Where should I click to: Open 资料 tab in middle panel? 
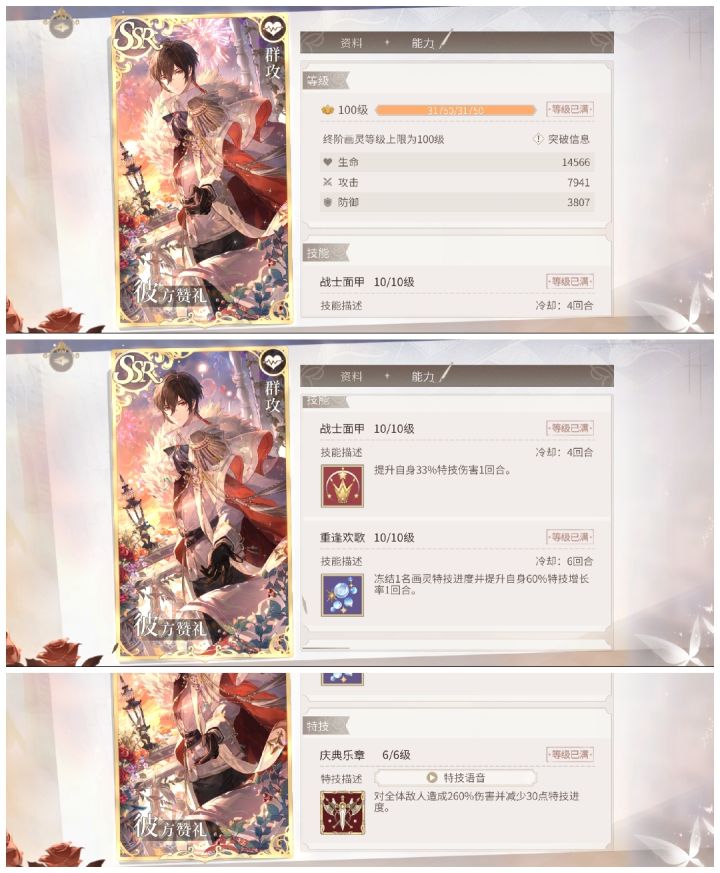[351, 377]
